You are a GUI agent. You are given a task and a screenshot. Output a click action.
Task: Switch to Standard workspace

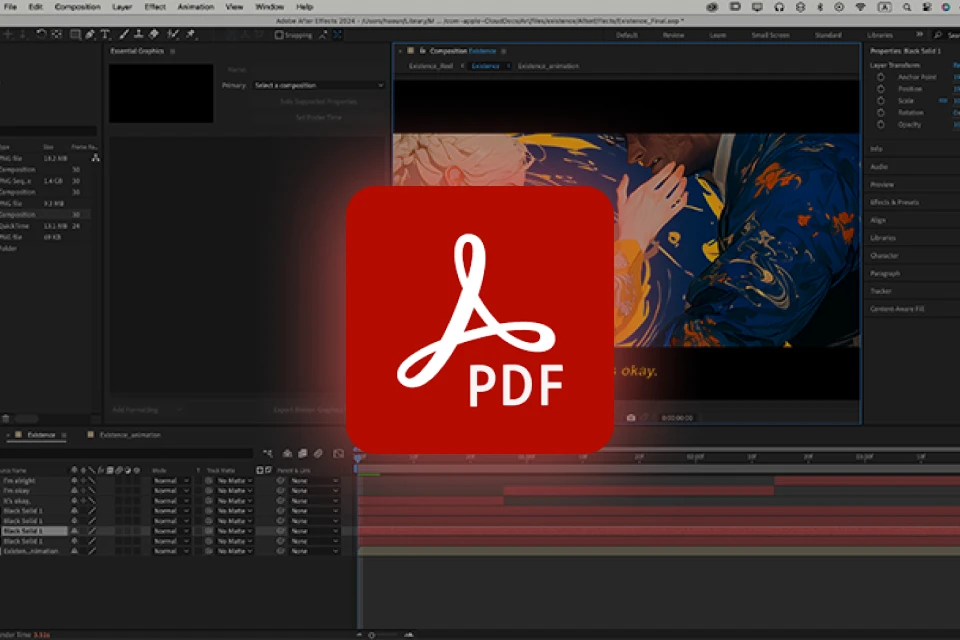tap(828, 35)
